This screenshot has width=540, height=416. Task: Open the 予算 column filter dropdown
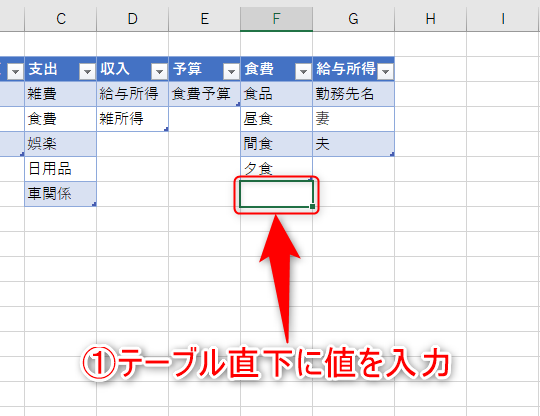click(231, 72)
